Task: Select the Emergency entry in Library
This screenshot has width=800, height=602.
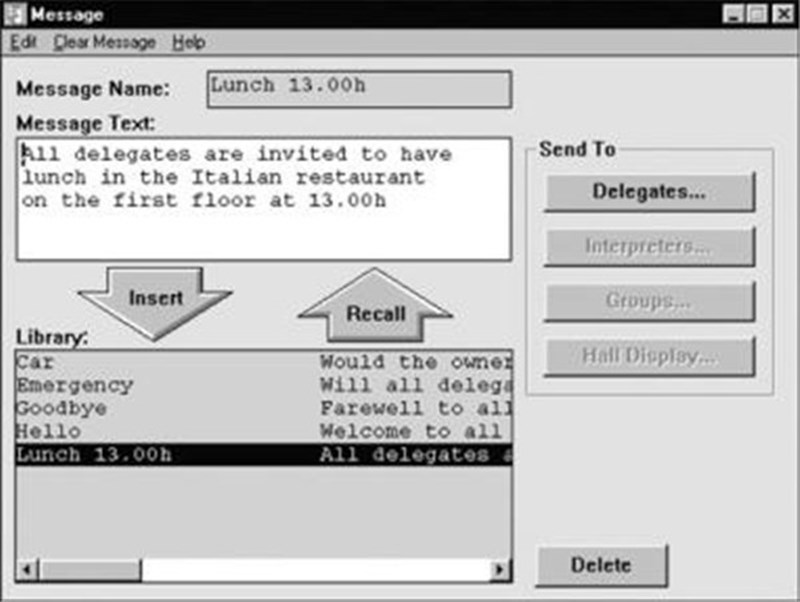Action: [74, 385]
